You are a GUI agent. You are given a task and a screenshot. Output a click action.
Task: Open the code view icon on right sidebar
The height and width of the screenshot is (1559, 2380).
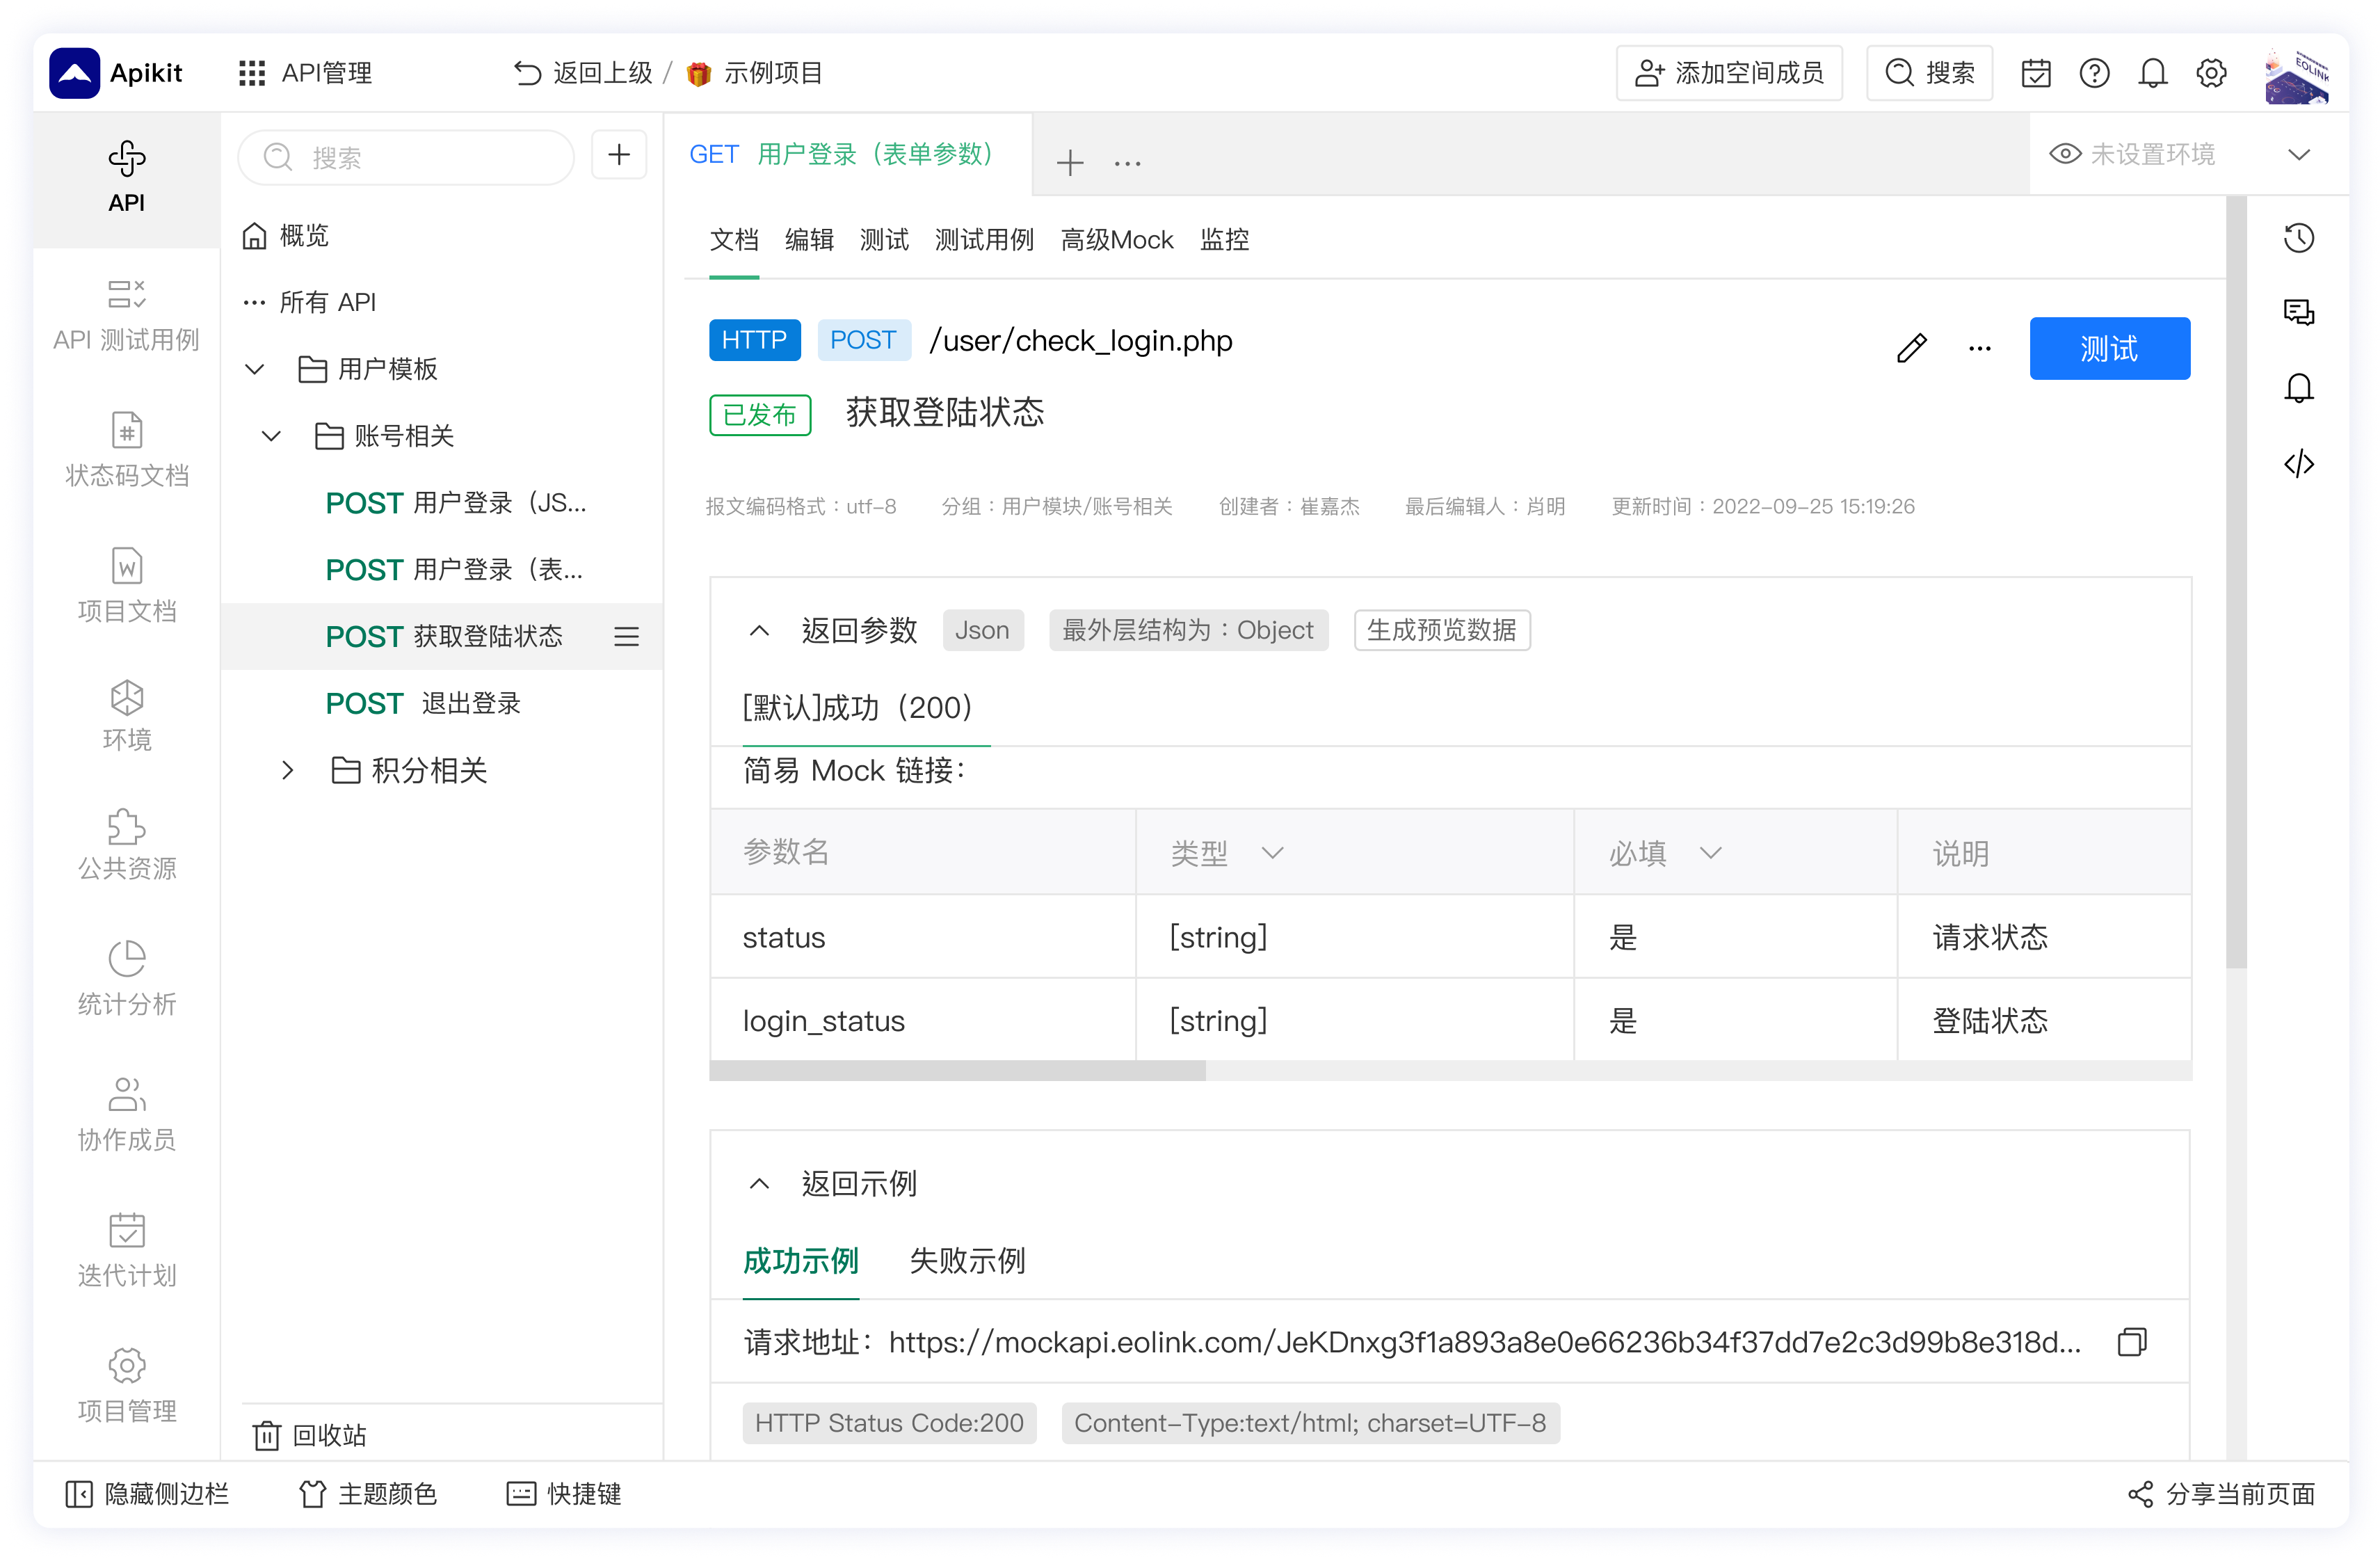coord(2299,463)
